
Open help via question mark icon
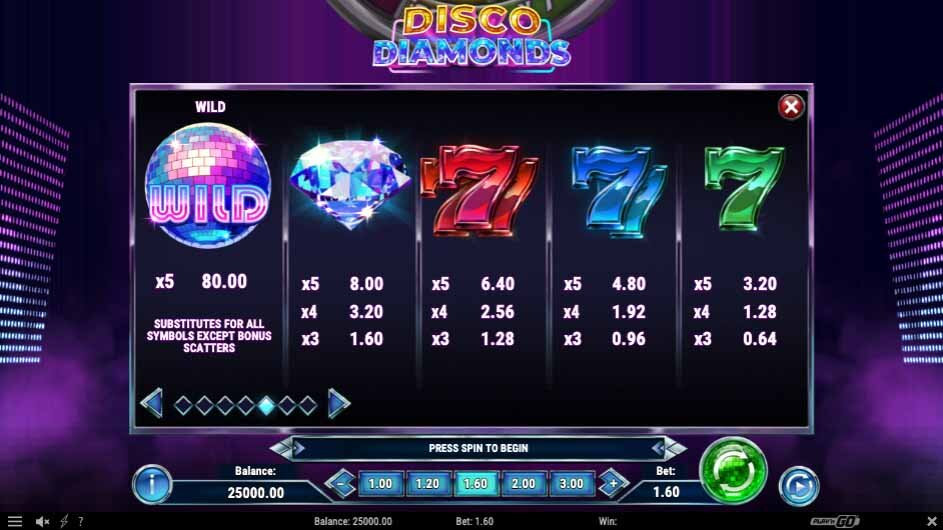click(x=81, y=522)
